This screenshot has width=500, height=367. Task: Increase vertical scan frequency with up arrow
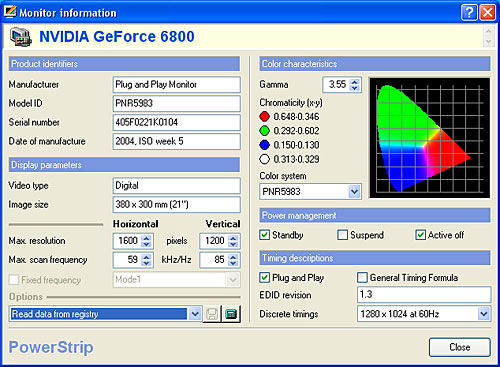pos(233,257)
